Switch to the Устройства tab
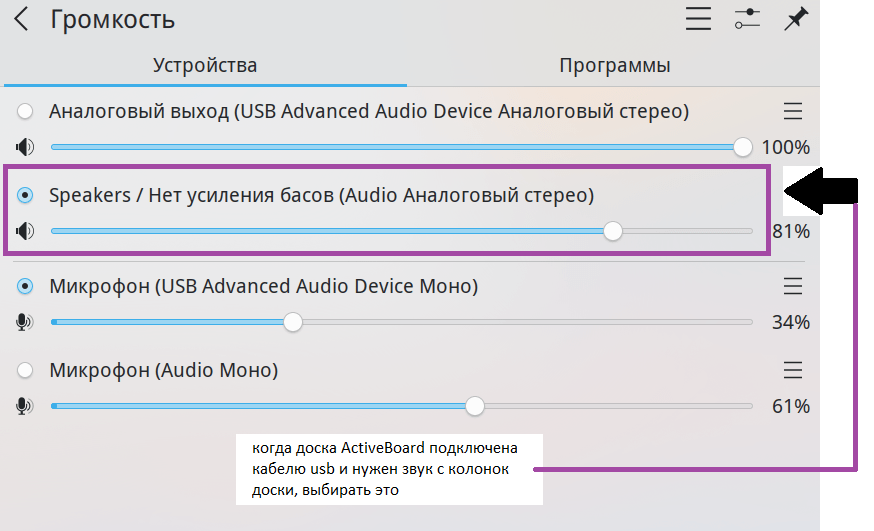Viewport: 874px width, 531px height. [205, 66]
